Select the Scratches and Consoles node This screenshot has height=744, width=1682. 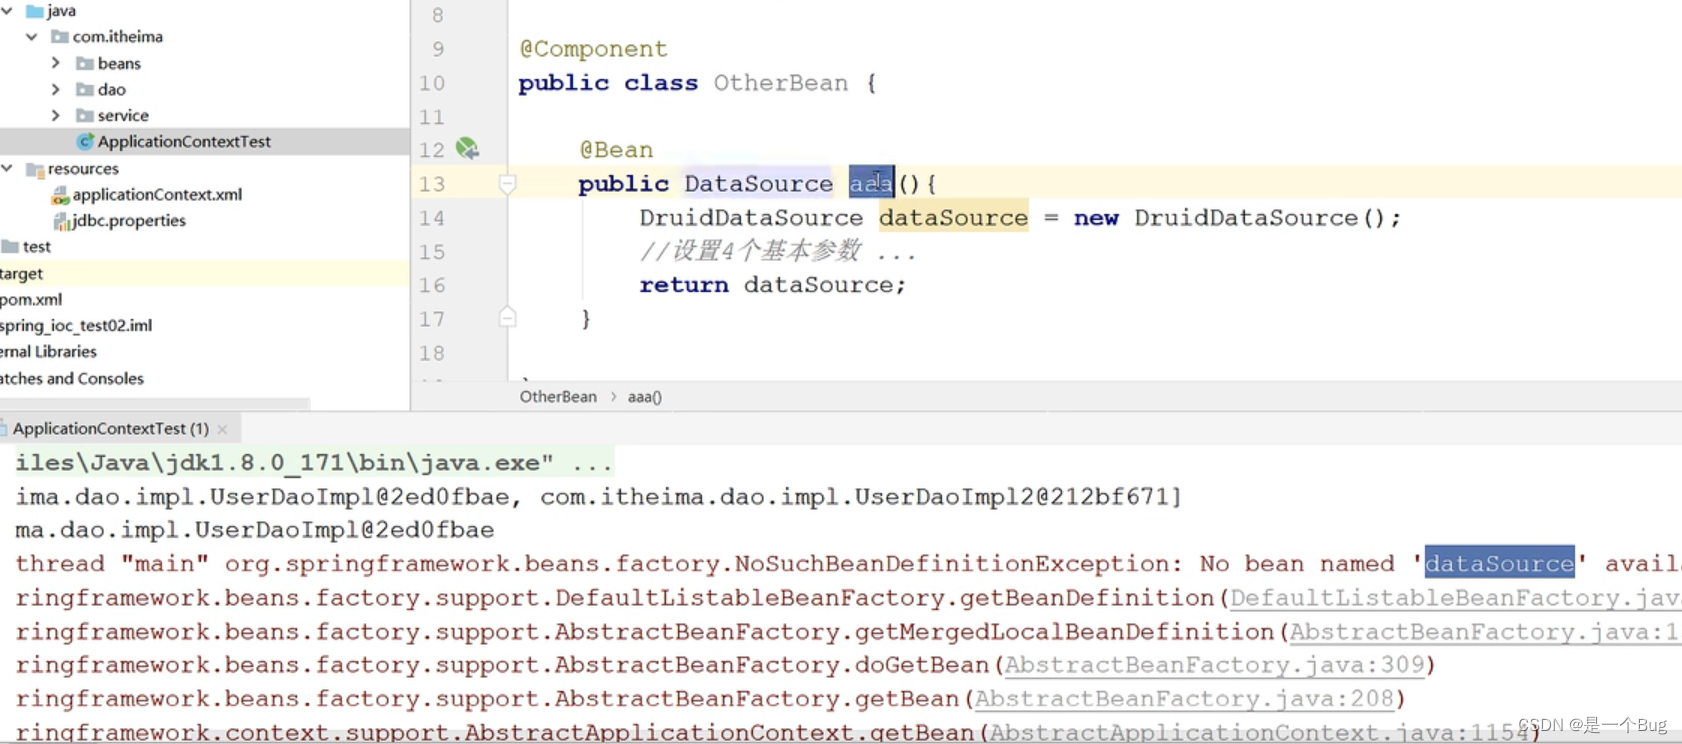tap(72, 378)
